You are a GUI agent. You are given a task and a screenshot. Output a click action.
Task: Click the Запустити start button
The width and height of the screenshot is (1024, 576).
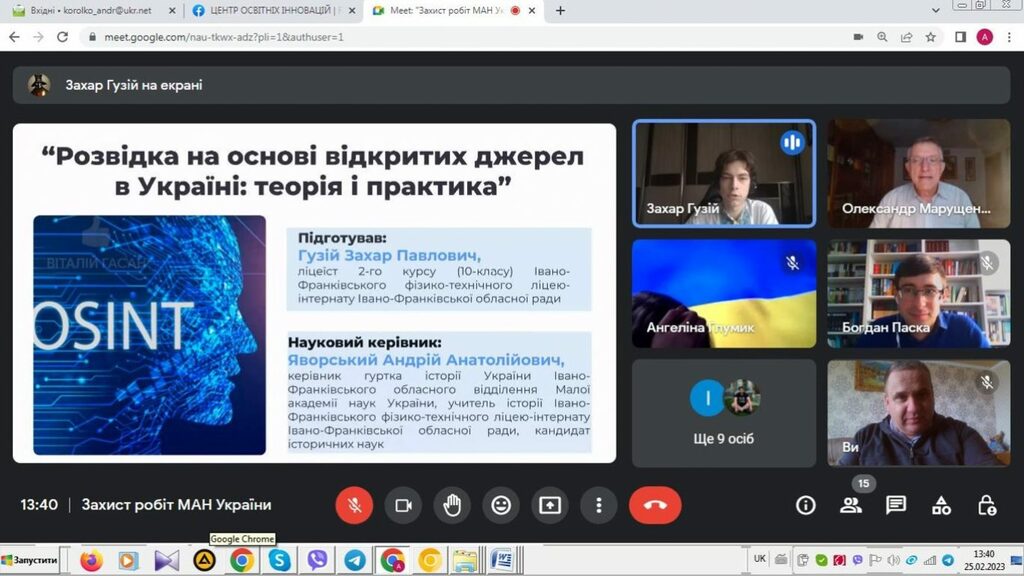pyautogui.click(x=30, y=560)
